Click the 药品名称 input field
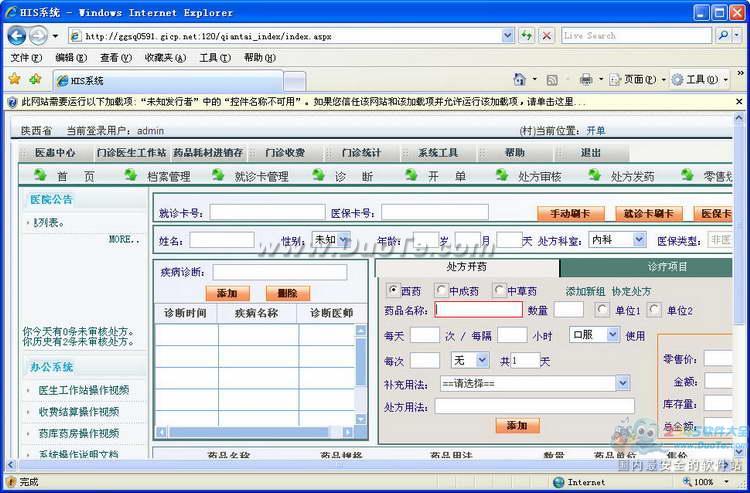The image size is (750, 493). 478,310
